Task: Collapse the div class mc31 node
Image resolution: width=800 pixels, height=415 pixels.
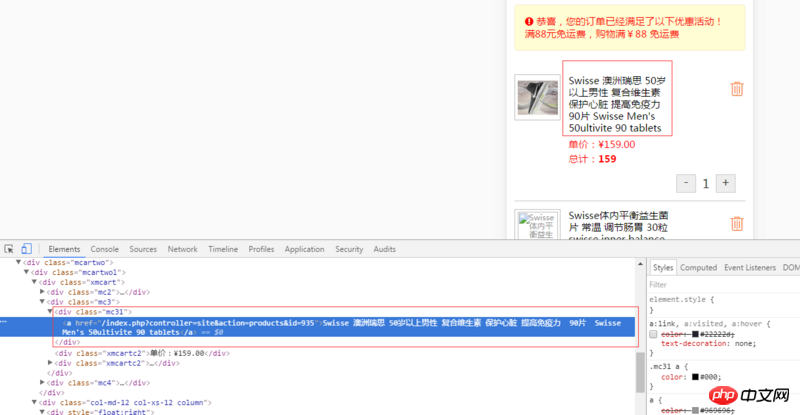Action: [50, 311]
